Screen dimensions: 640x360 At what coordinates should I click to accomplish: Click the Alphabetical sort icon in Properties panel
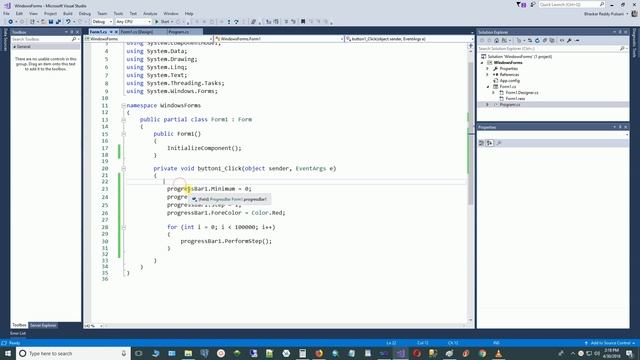pos(490,143)
